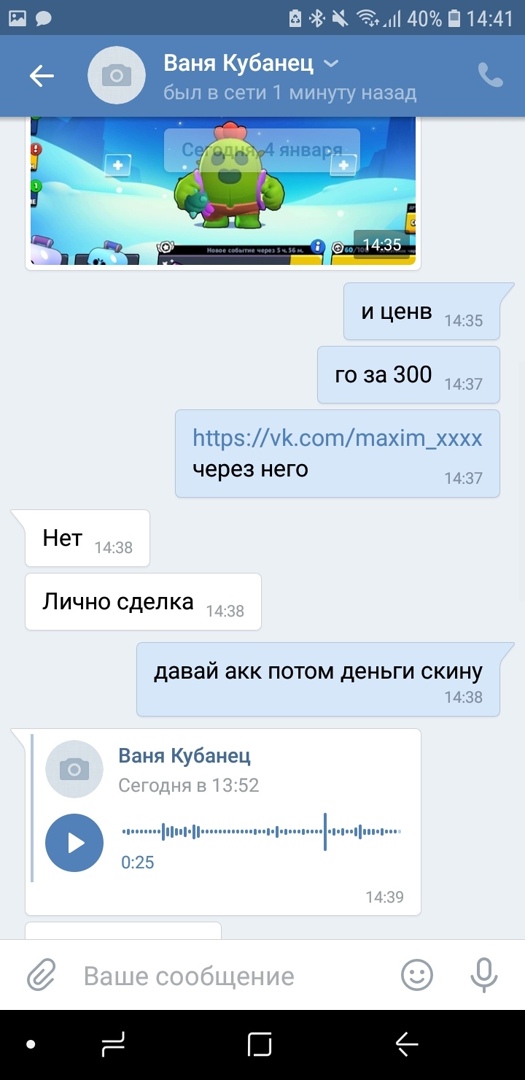Open Android recent apps button
The height and width of the screenshot is (1080, 525).
113,1045
